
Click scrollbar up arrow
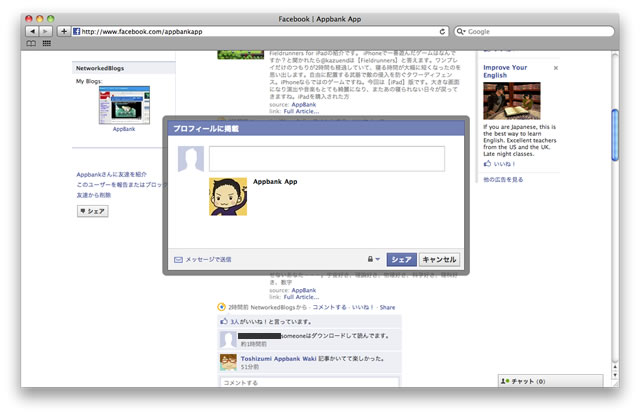[615, 367]
